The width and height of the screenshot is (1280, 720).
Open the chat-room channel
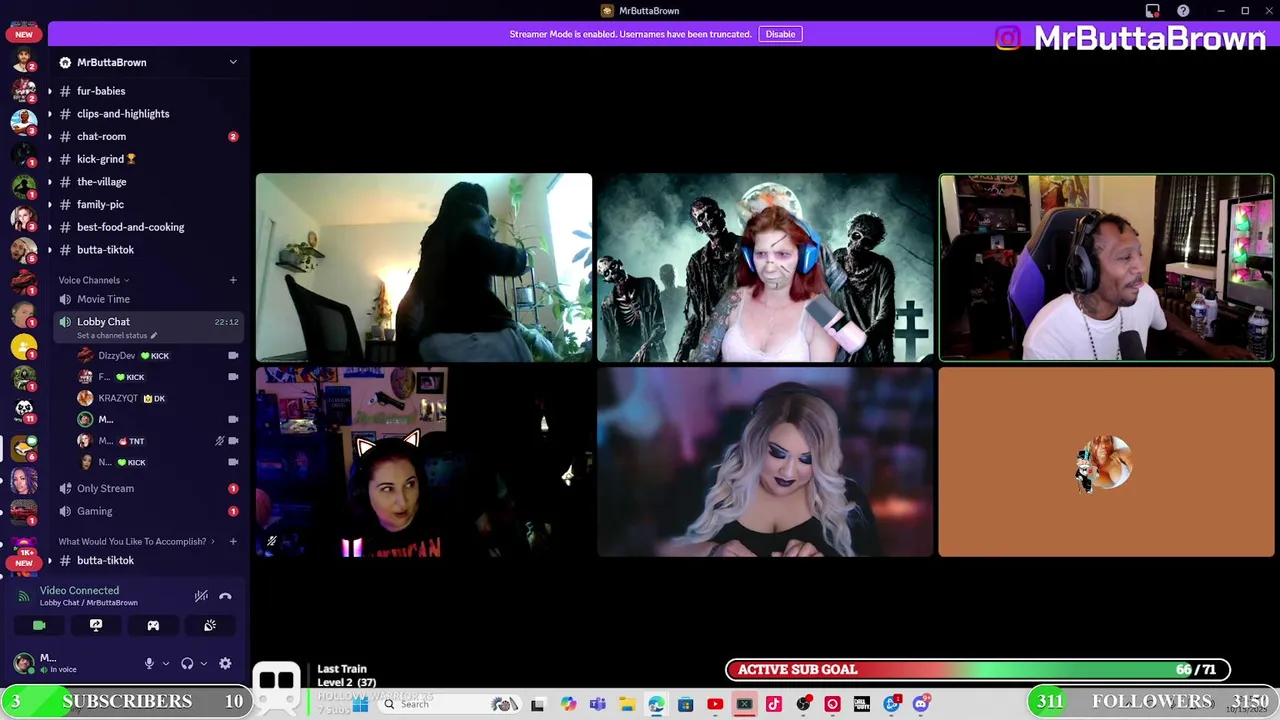(149, 136)
